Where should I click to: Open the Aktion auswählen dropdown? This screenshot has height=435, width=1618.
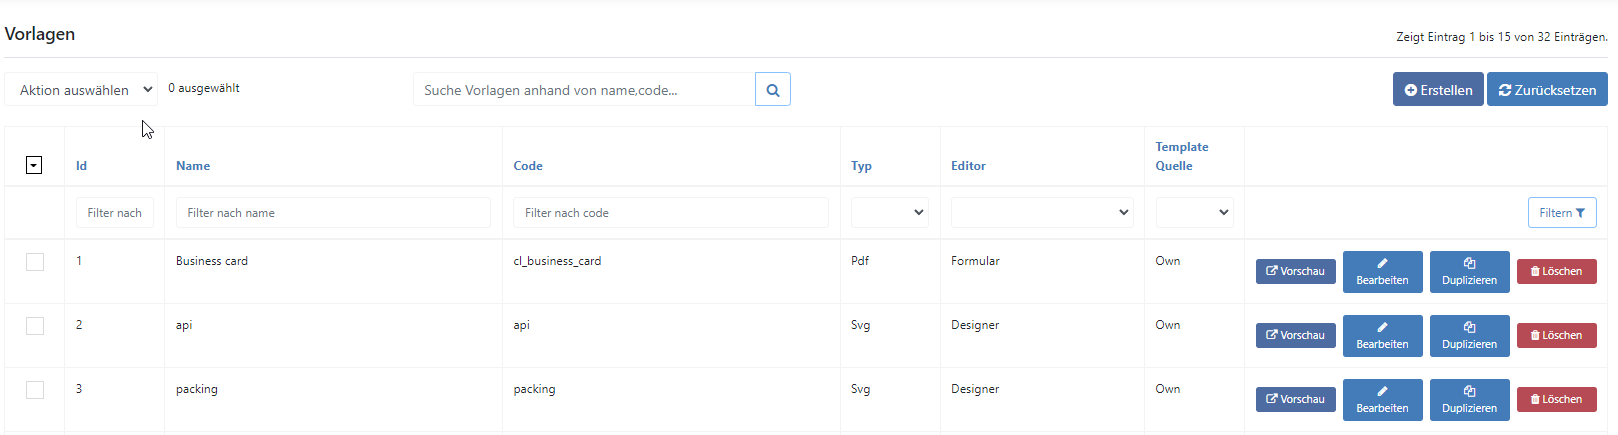tap(81, 89)
